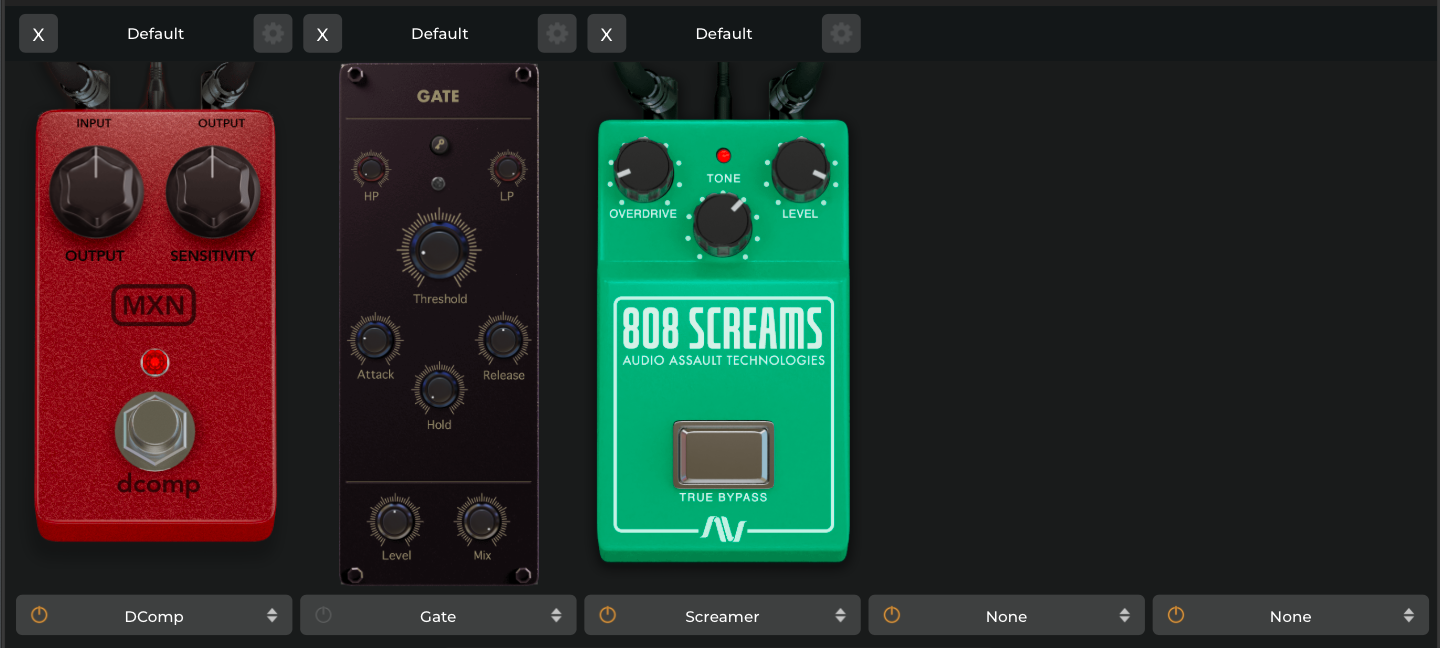Click the small link icon on Gate module

438,145
